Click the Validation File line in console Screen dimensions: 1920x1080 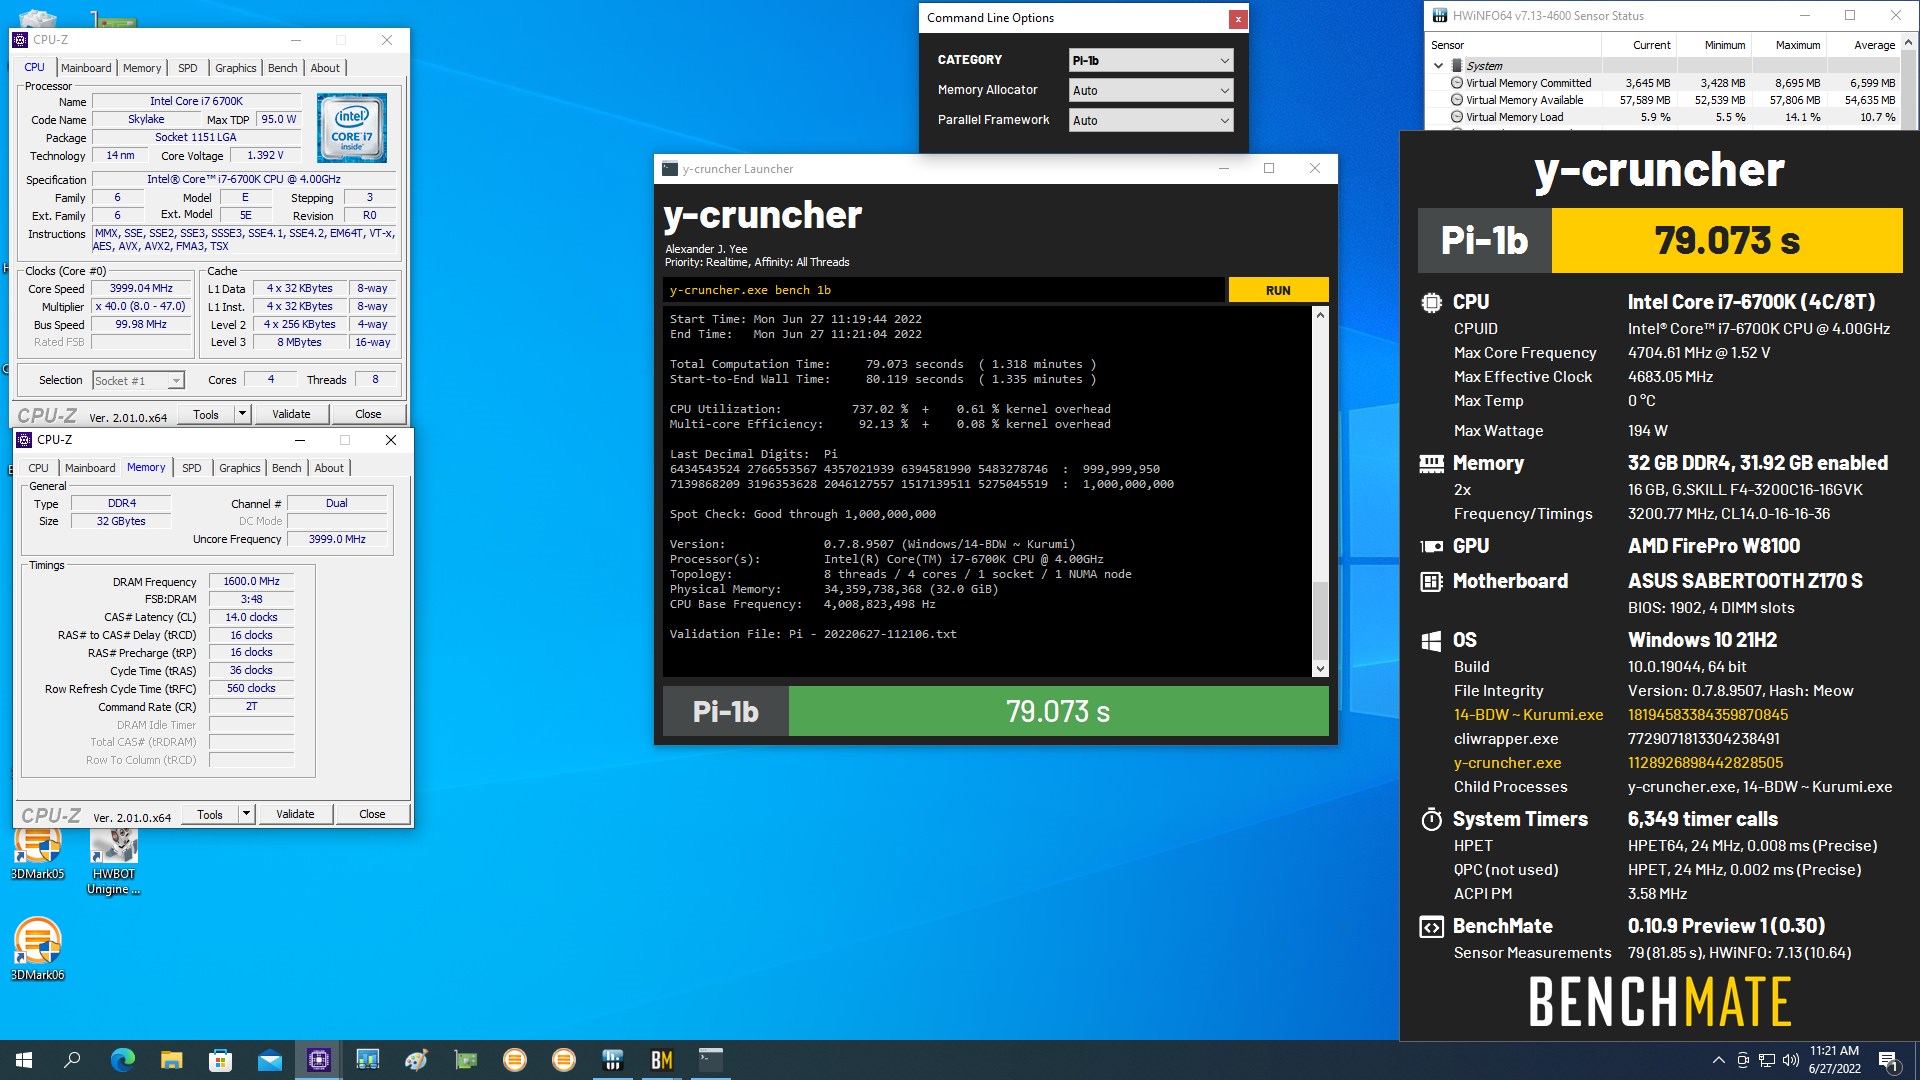coord(813,634)
